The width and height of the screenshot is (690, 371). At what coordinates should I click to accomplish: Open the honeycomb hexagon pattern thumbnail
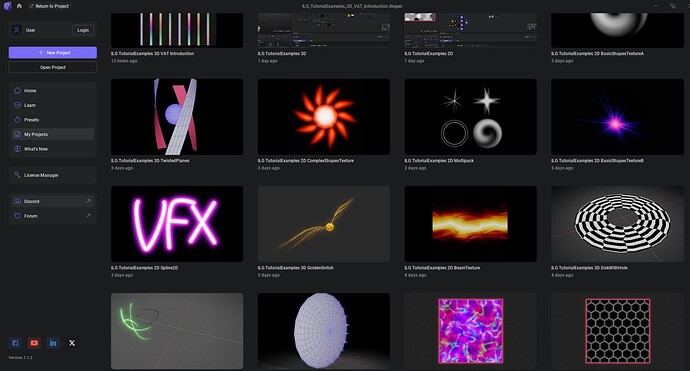617,331
